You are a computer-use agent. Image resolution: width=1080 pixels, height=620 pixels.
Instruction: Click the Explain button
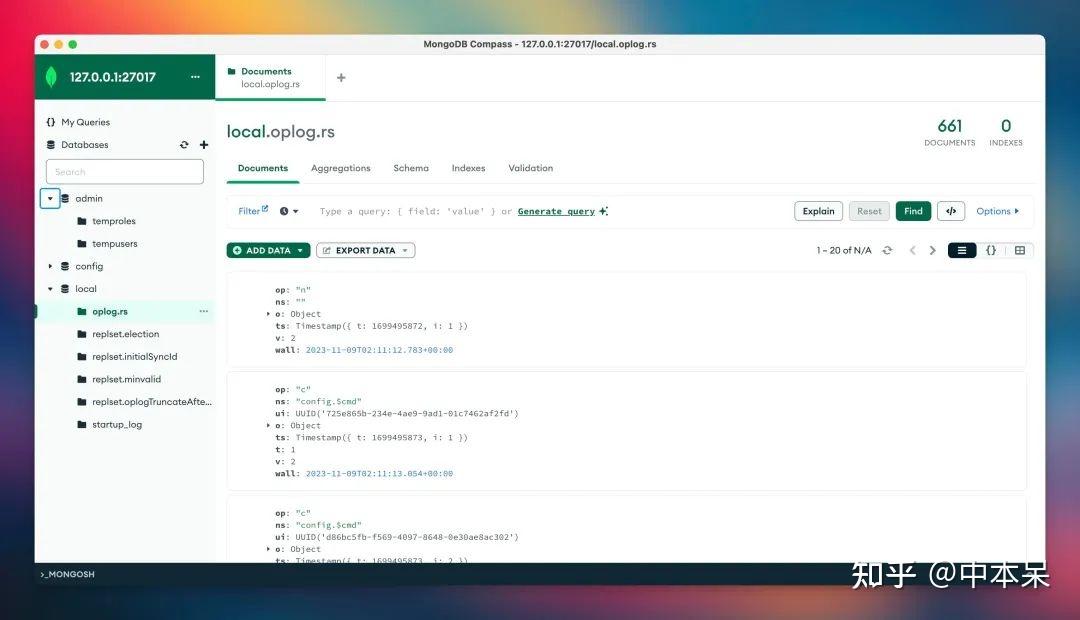818,211
